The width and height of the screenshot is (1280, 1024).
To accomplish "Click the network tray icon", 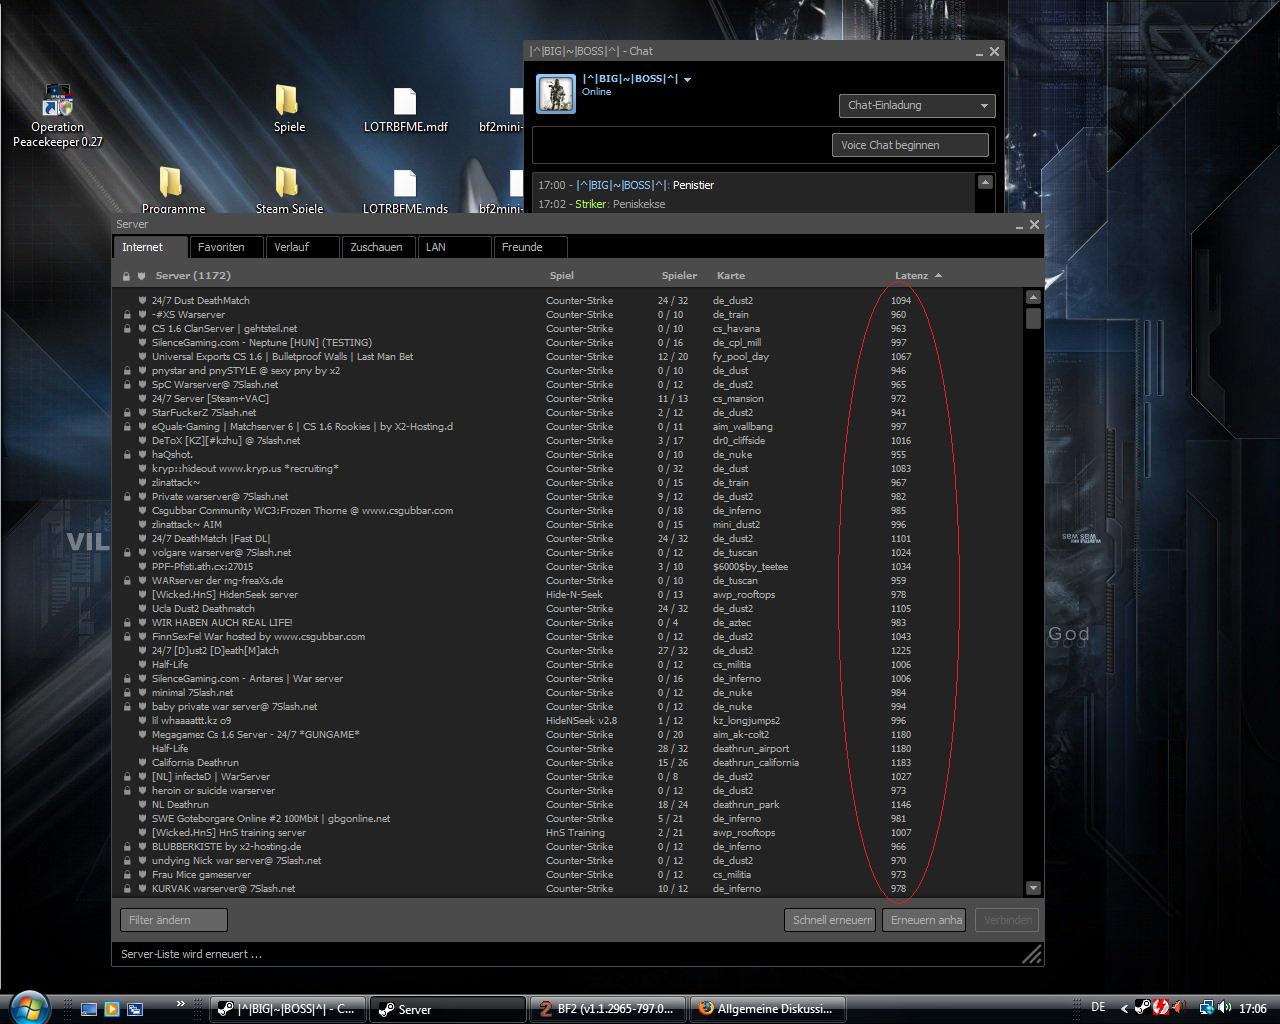I will click(1206, 1008).
